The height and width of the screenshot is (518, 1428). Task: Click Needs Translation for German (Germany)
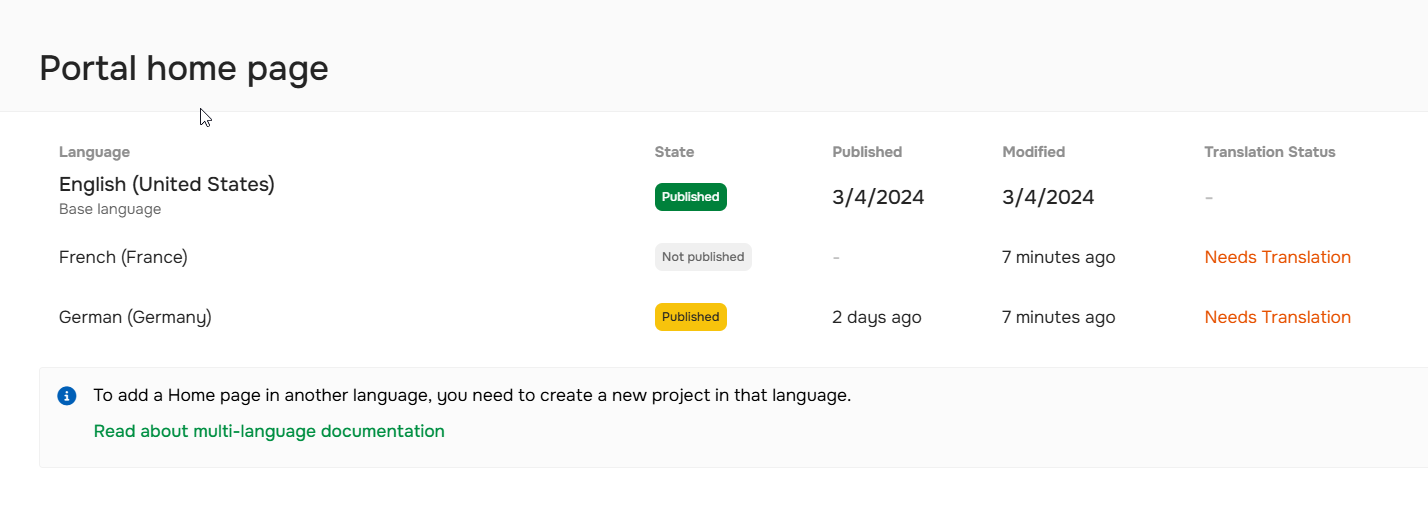(1277, 317)
